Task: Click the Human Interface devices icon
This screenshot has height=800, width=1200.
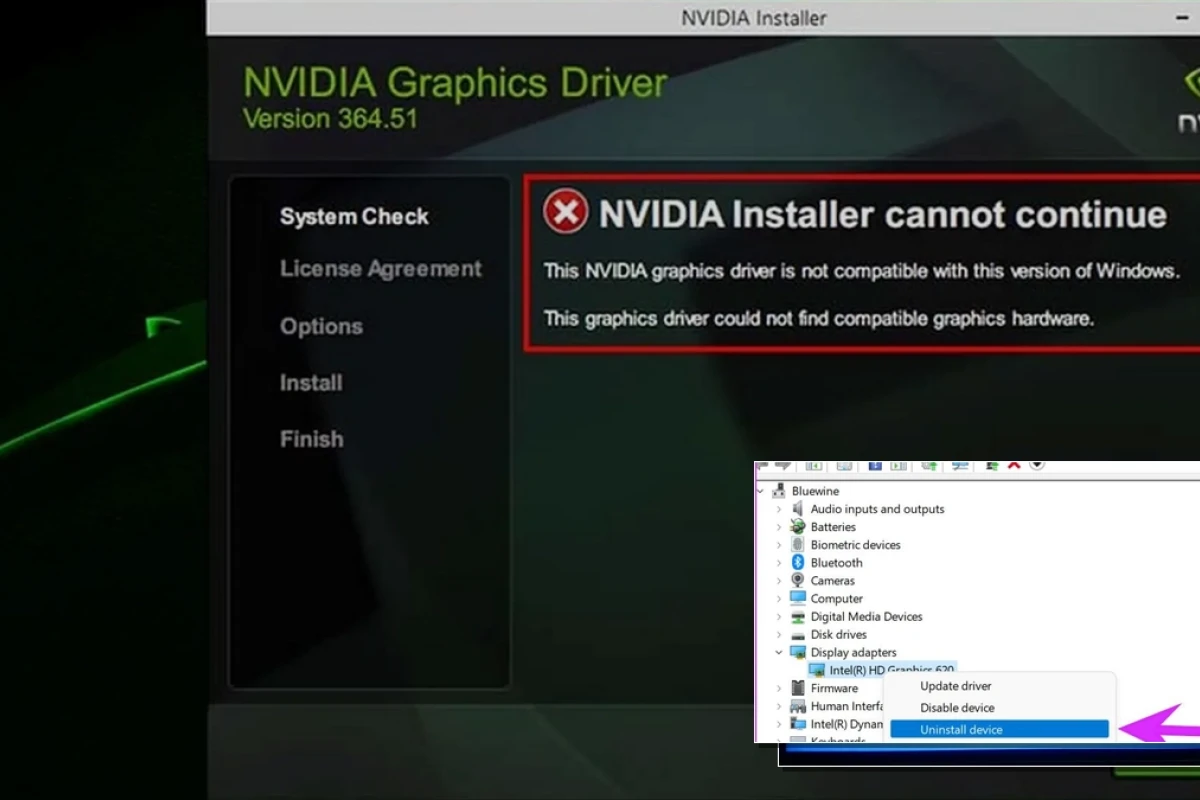Action: tap(798, 706)
